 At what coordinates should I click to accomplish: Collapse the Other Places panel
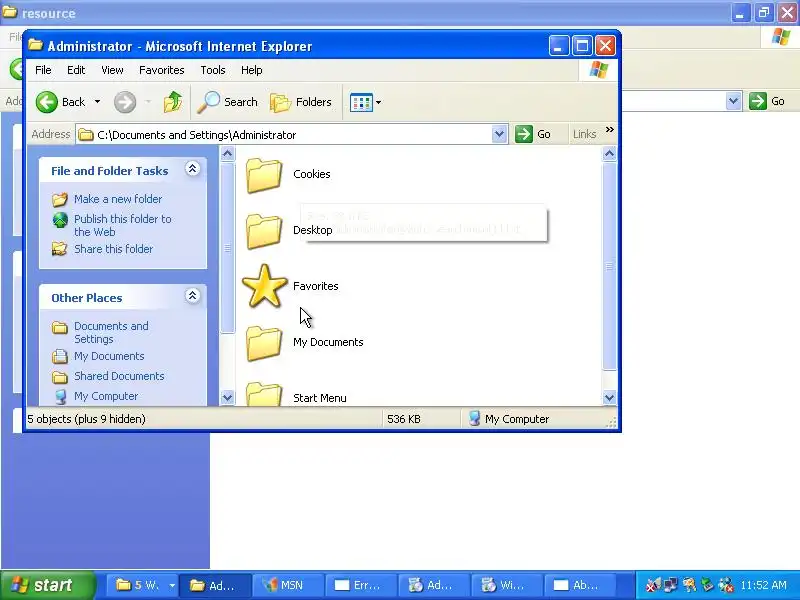coord(192,296)
